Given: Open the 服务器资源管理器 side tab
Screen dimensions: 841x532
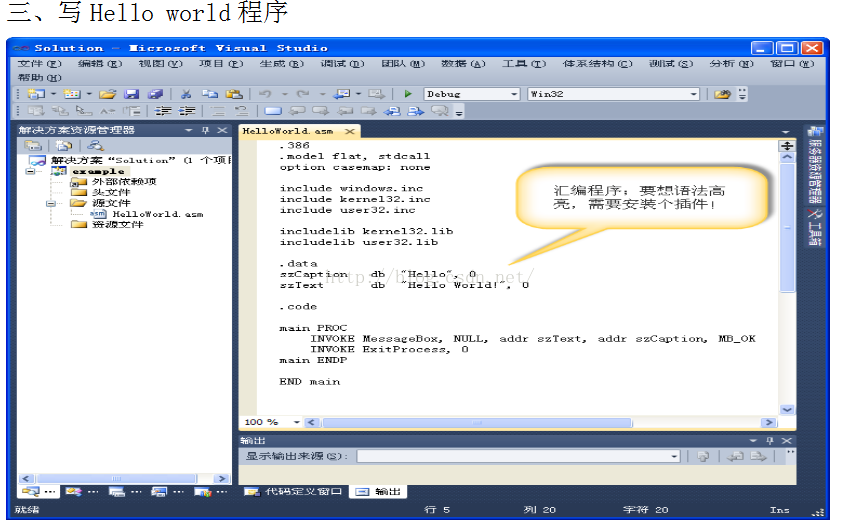Looking at the screenshot, I should (x=815, y=165).
